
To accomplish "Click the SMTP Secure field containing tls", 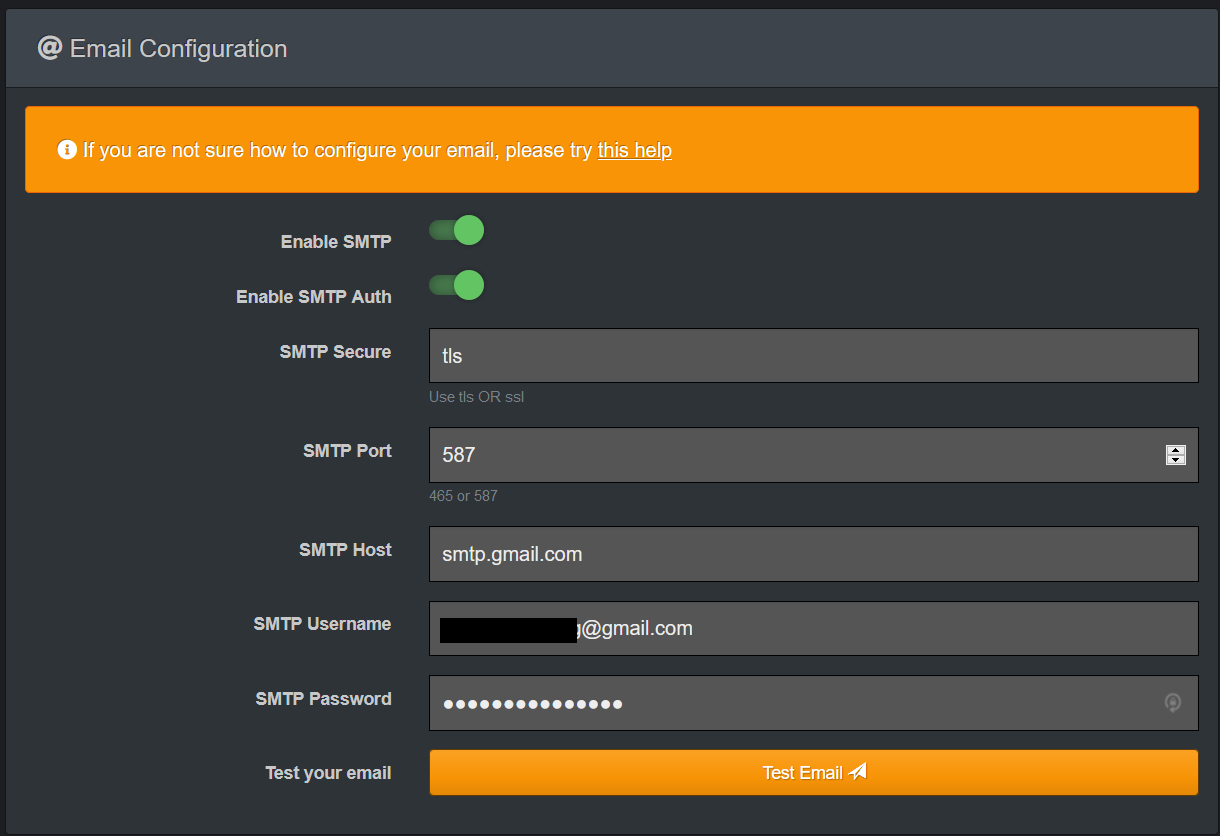I will (x=813, y=355).
